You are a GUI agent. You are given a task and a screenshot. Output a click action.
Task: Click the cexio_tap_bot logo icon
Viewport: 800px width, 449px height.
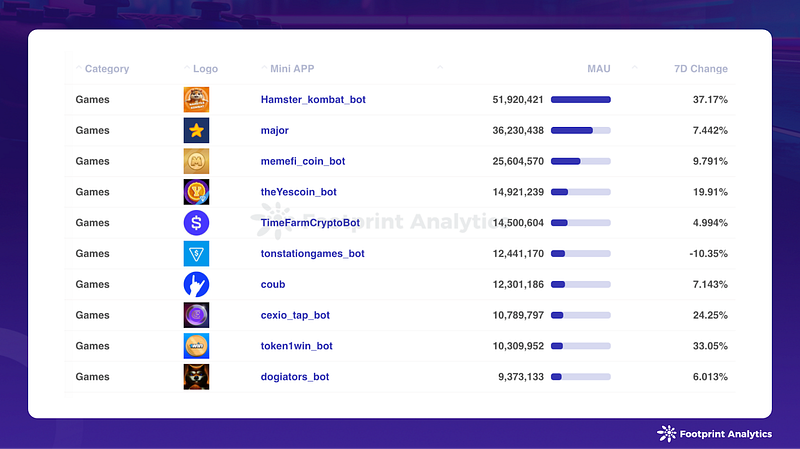(197, 315)
